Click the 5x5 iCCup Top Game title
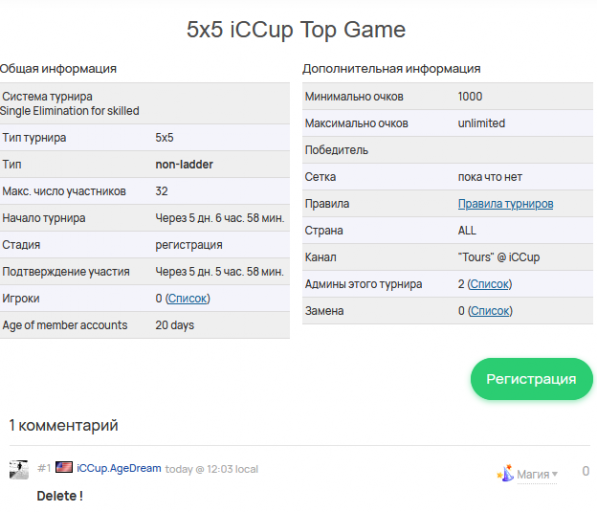597x512 pixels. click(296, 30)
